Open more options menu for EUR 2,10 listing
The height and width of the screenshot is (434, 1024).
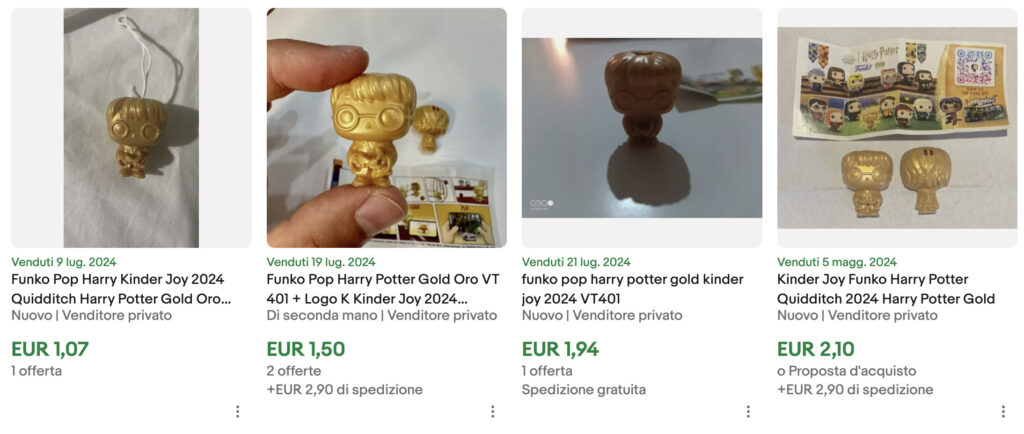coord(1003,411)
